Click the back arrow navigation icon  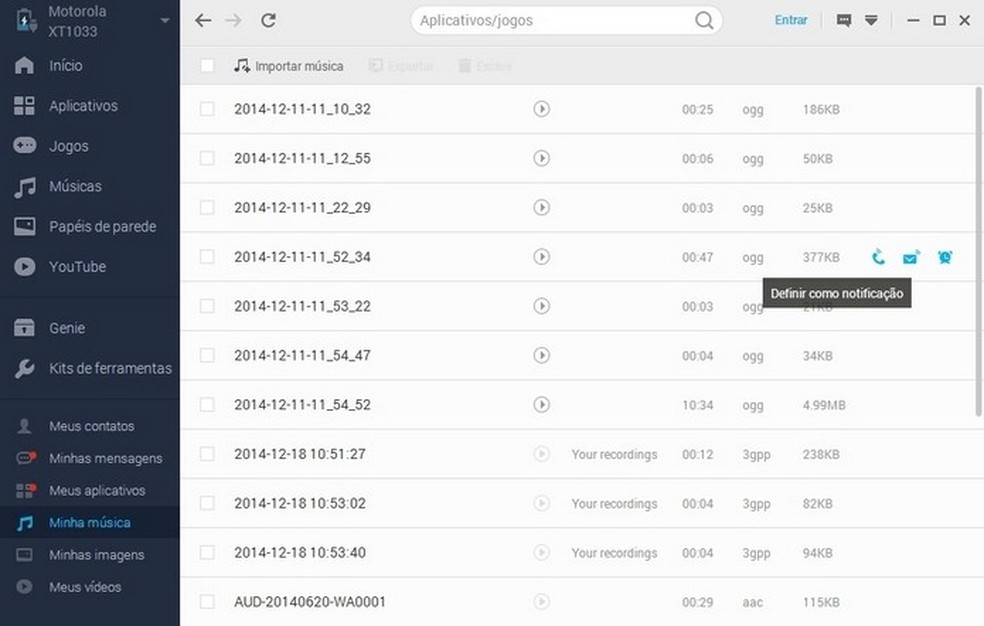[x=203, y=21]
